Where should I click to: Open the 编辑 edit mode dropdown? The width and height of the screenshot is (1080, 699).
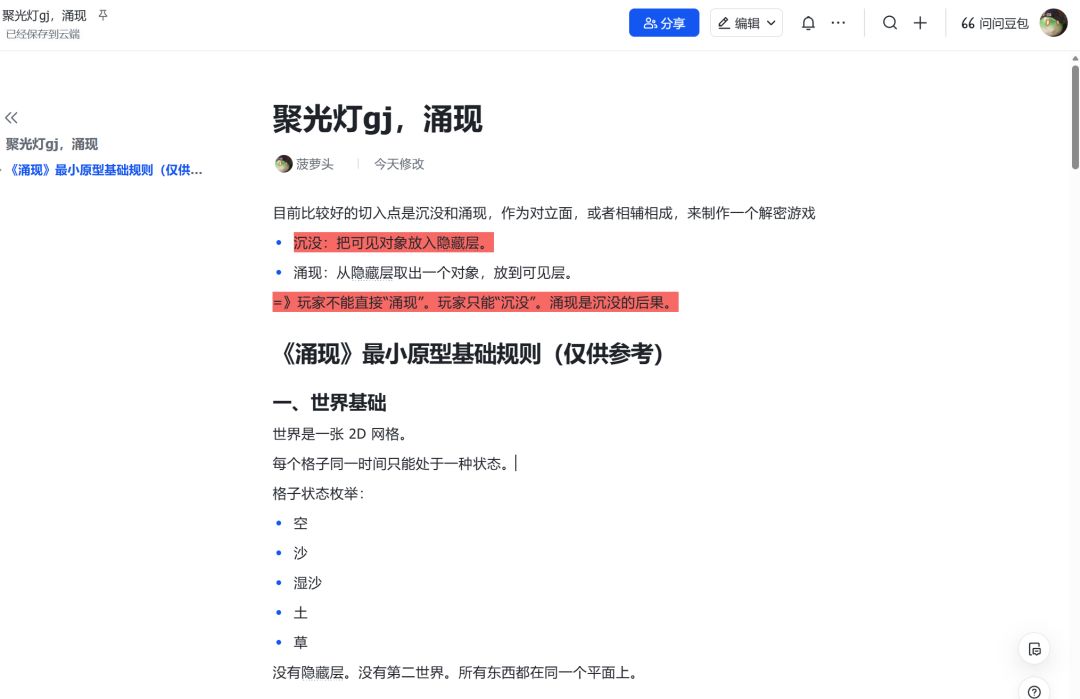point(746,23)
